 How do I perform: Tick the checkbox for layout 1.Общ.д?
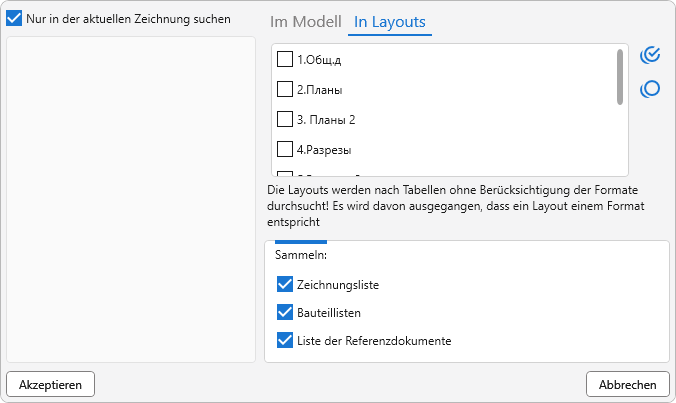pos(285,59)
